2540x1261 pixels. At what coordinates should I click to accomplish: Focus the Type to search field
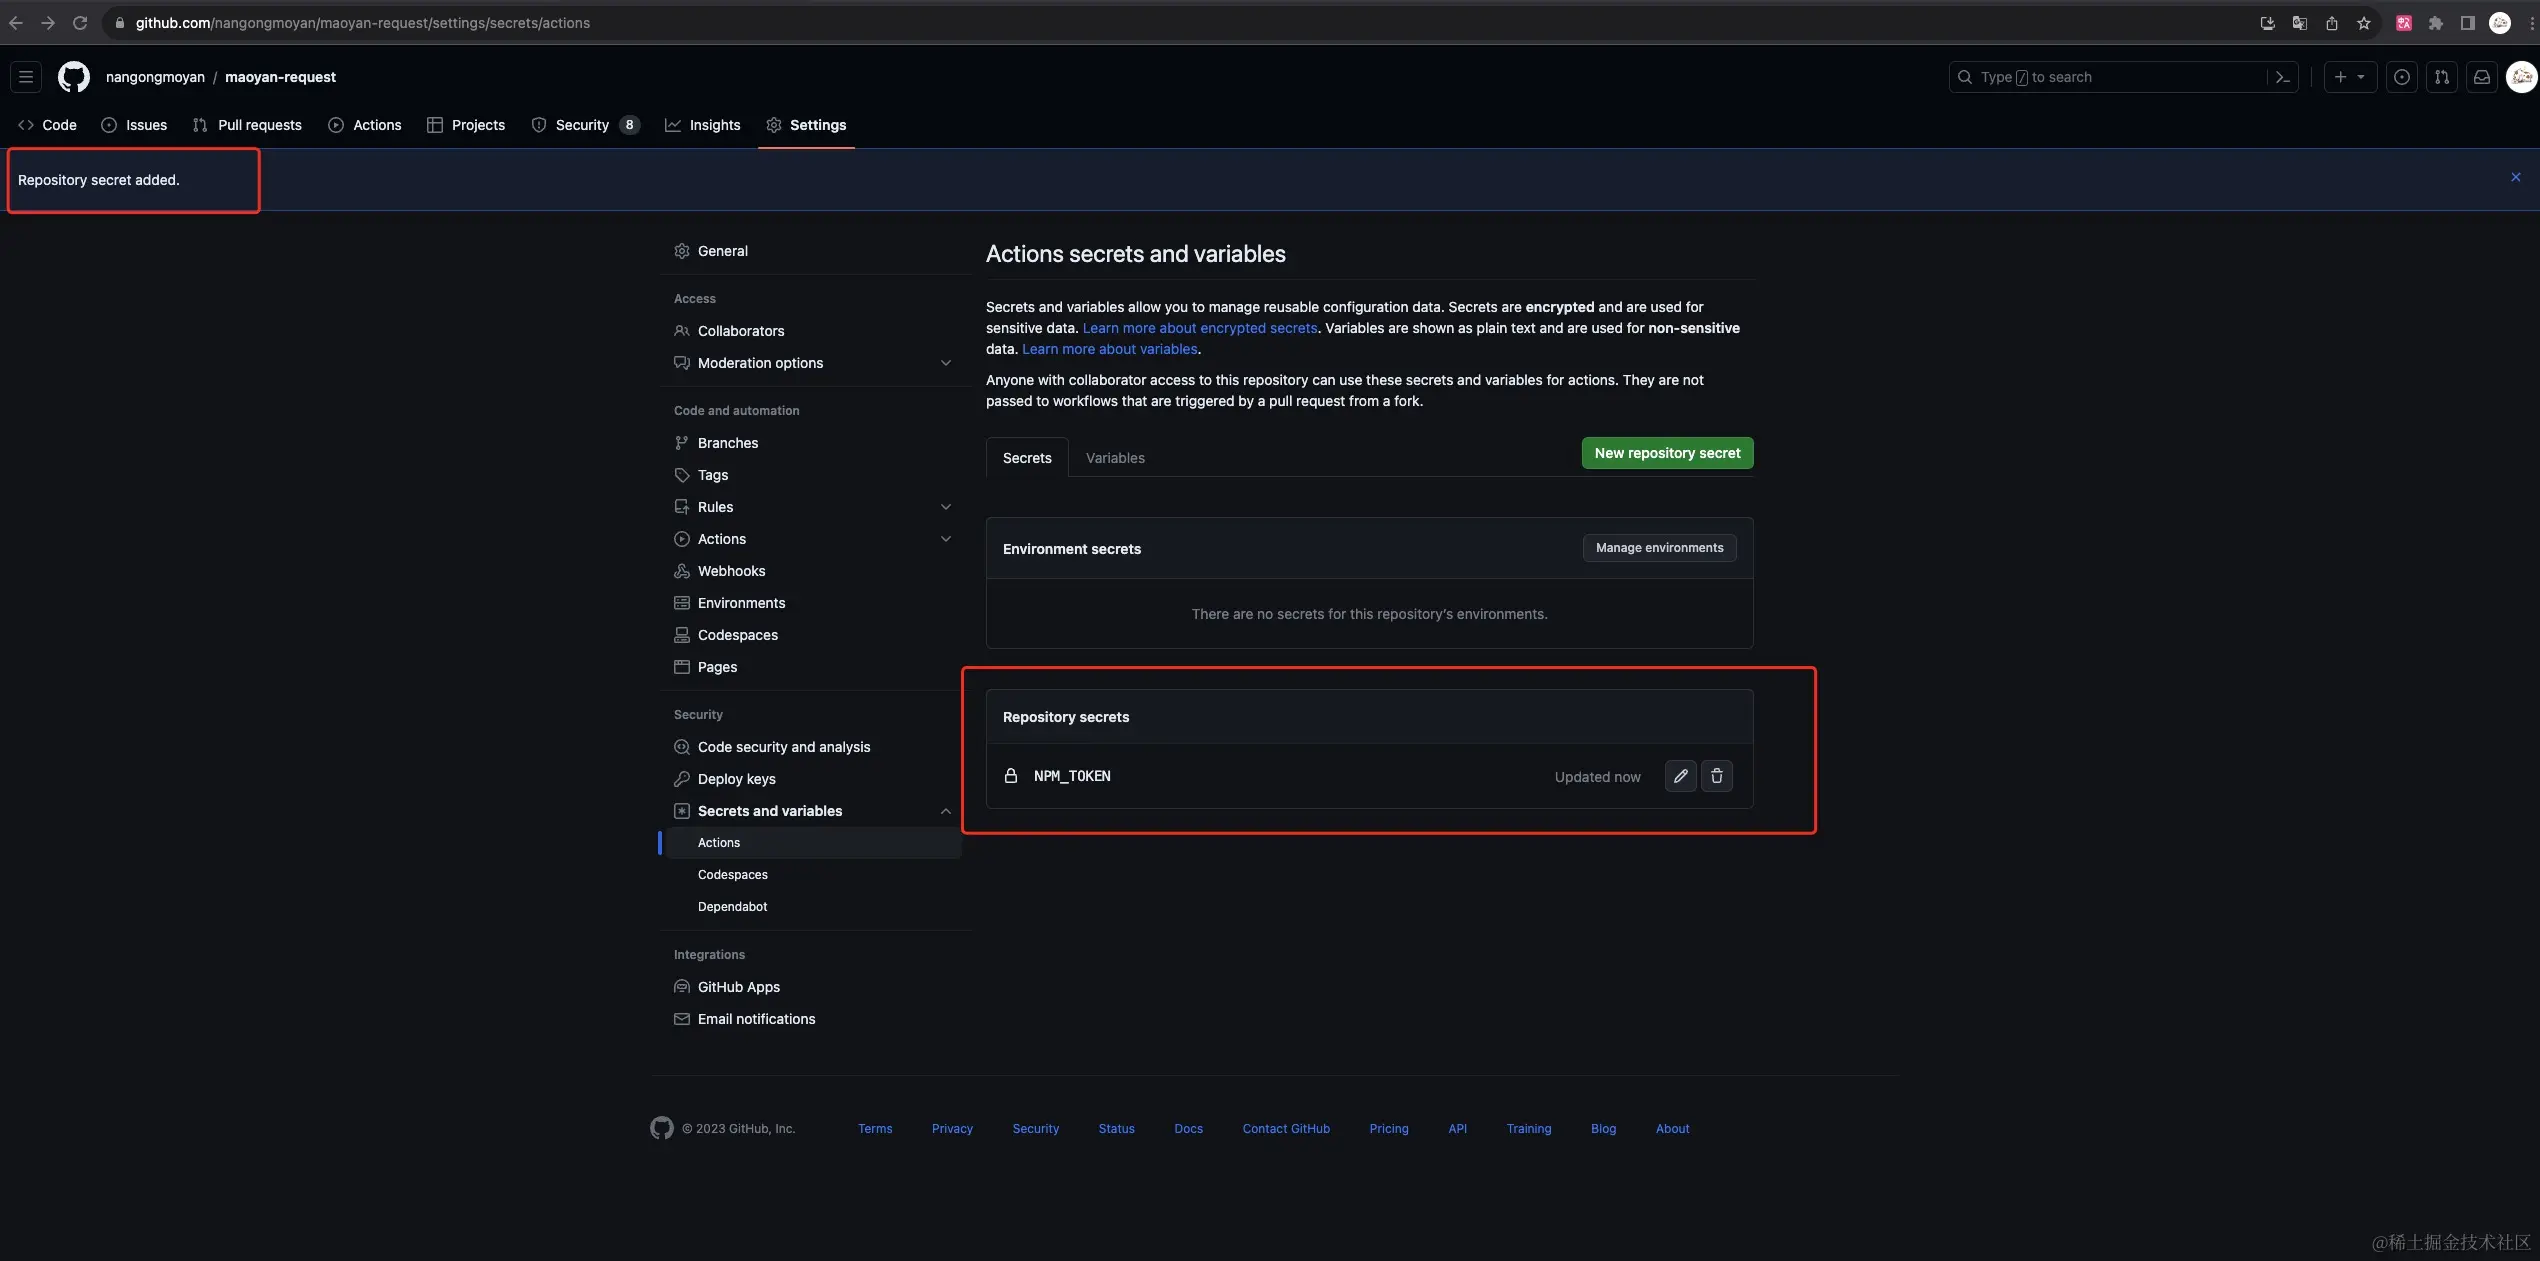coord(2110,77)
